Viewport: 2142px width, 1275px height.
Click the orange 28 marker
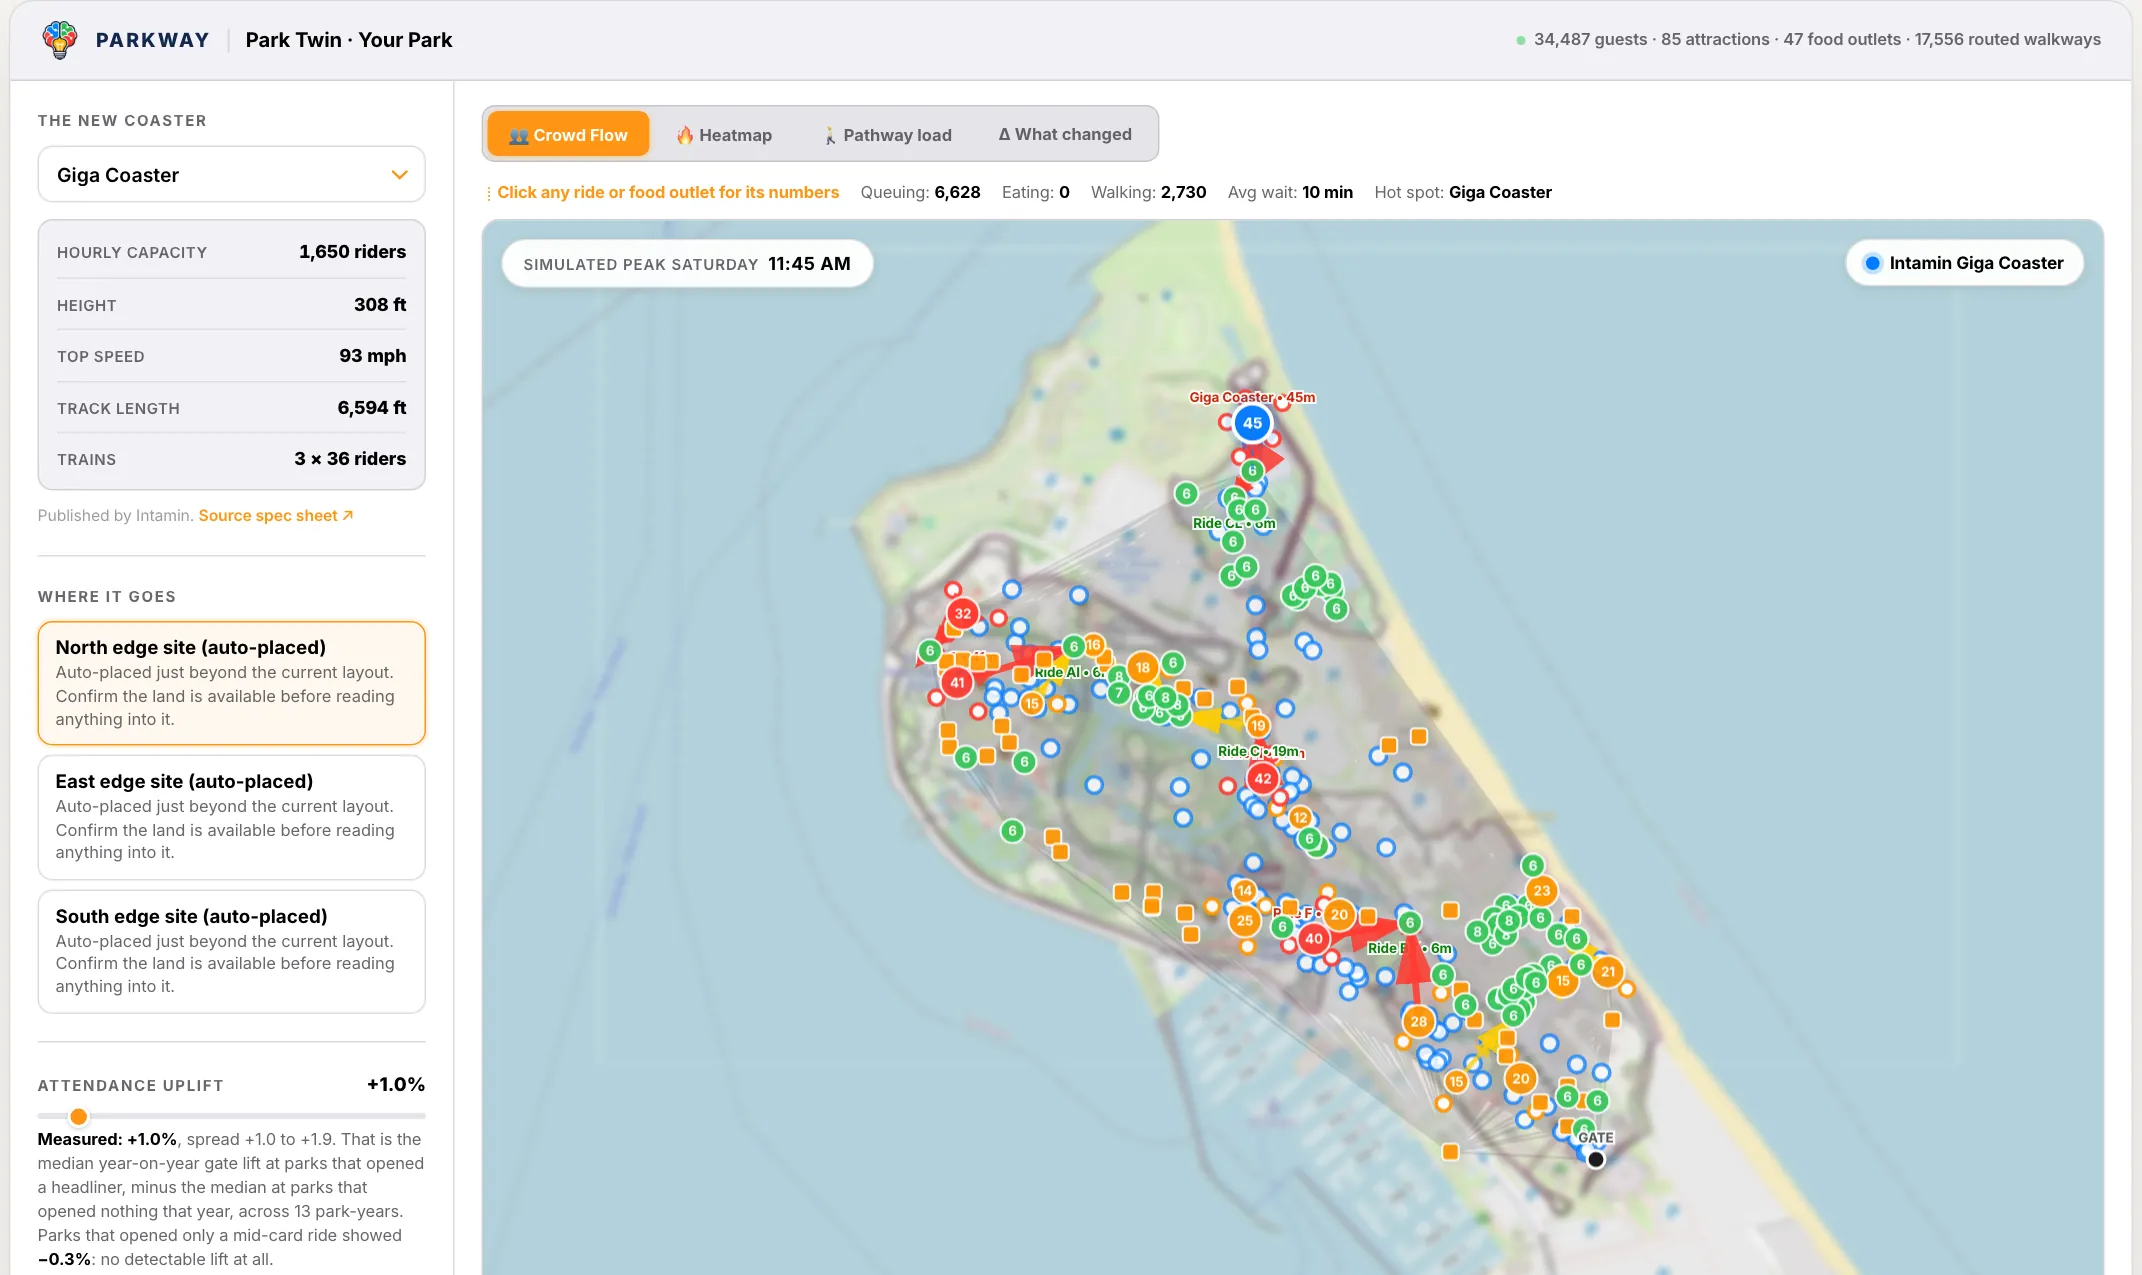[x=1419, y=1021]
